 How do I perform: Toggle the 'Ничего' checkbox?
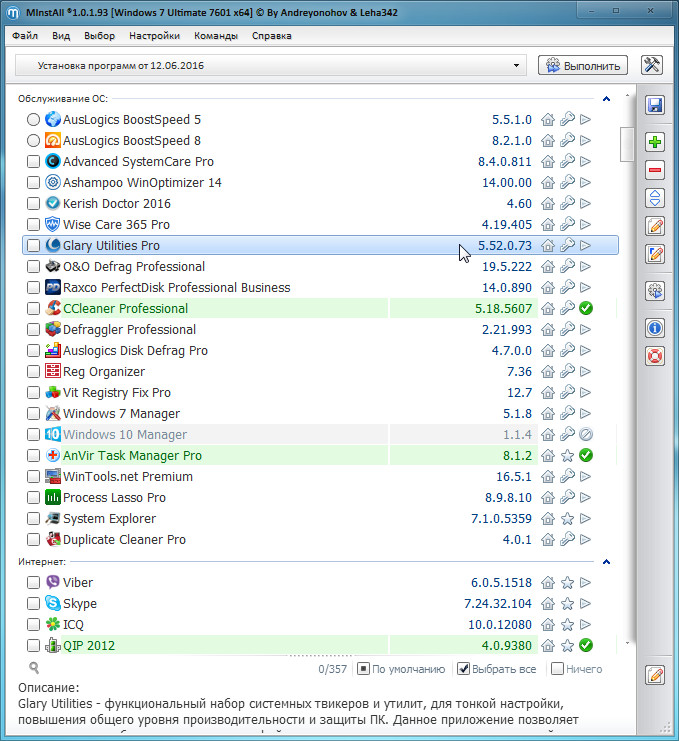coord(558,669)
